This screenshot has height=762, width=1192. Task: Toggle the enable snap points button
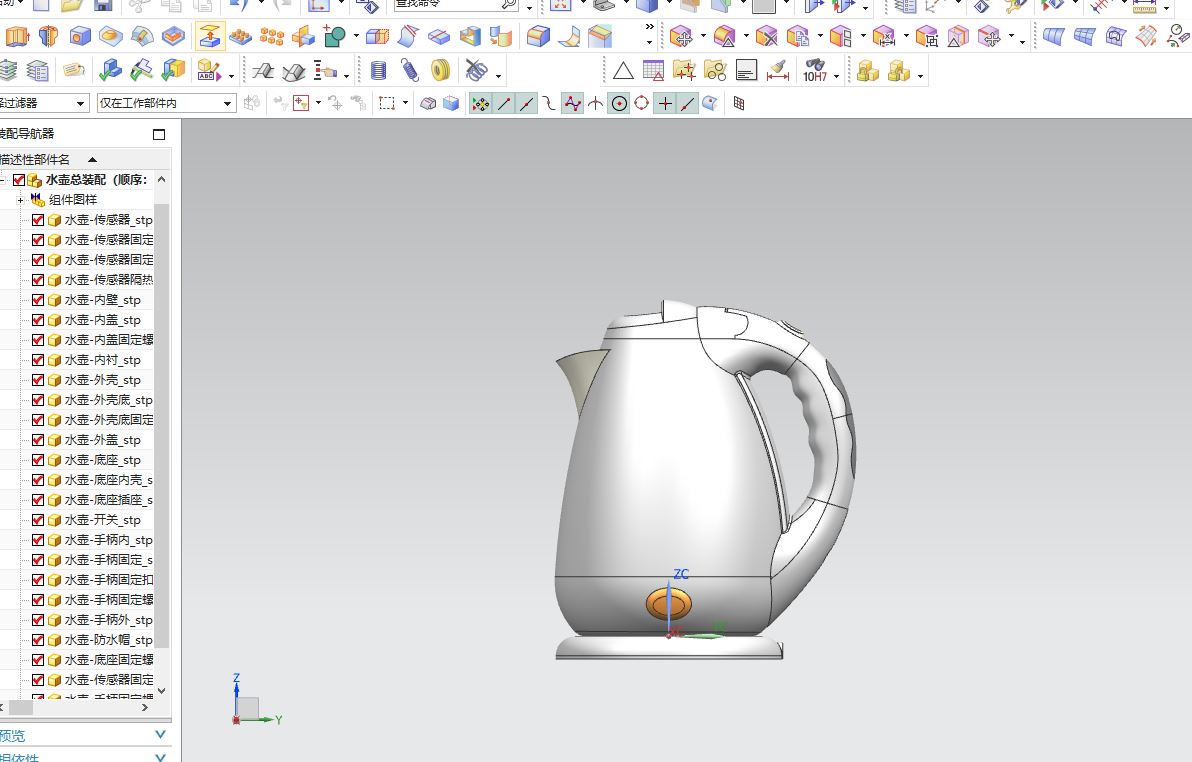(480, 103)
